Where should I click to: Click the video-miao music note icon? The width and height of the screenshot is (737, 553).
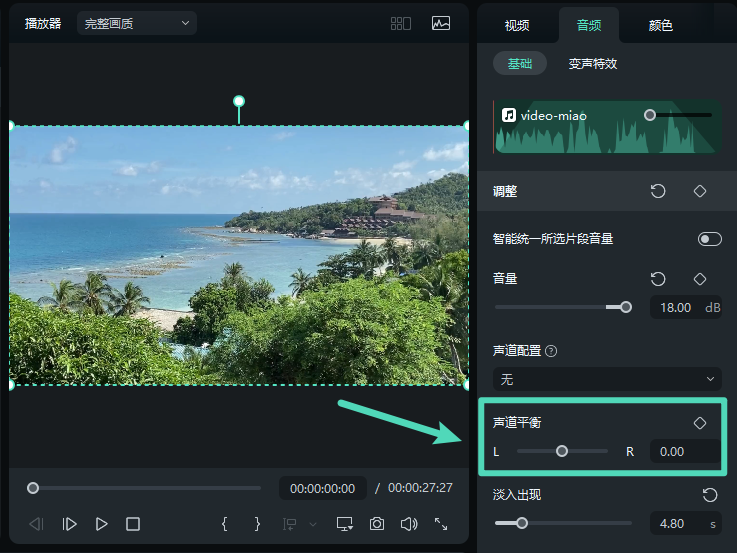pos(509,115)
